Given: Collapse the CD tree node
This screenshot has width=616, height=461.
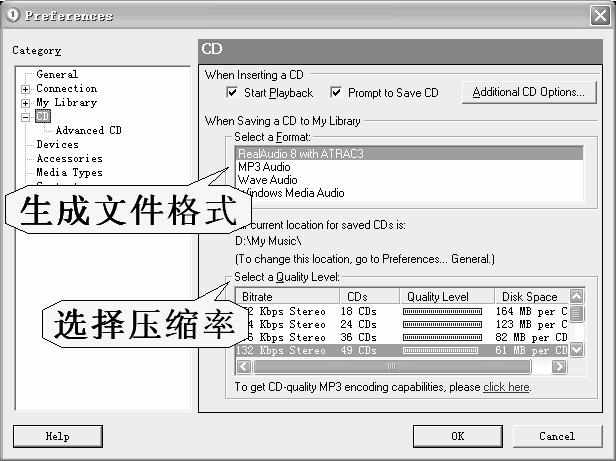Looking at the screenshot, I should (x=26, y=117).
